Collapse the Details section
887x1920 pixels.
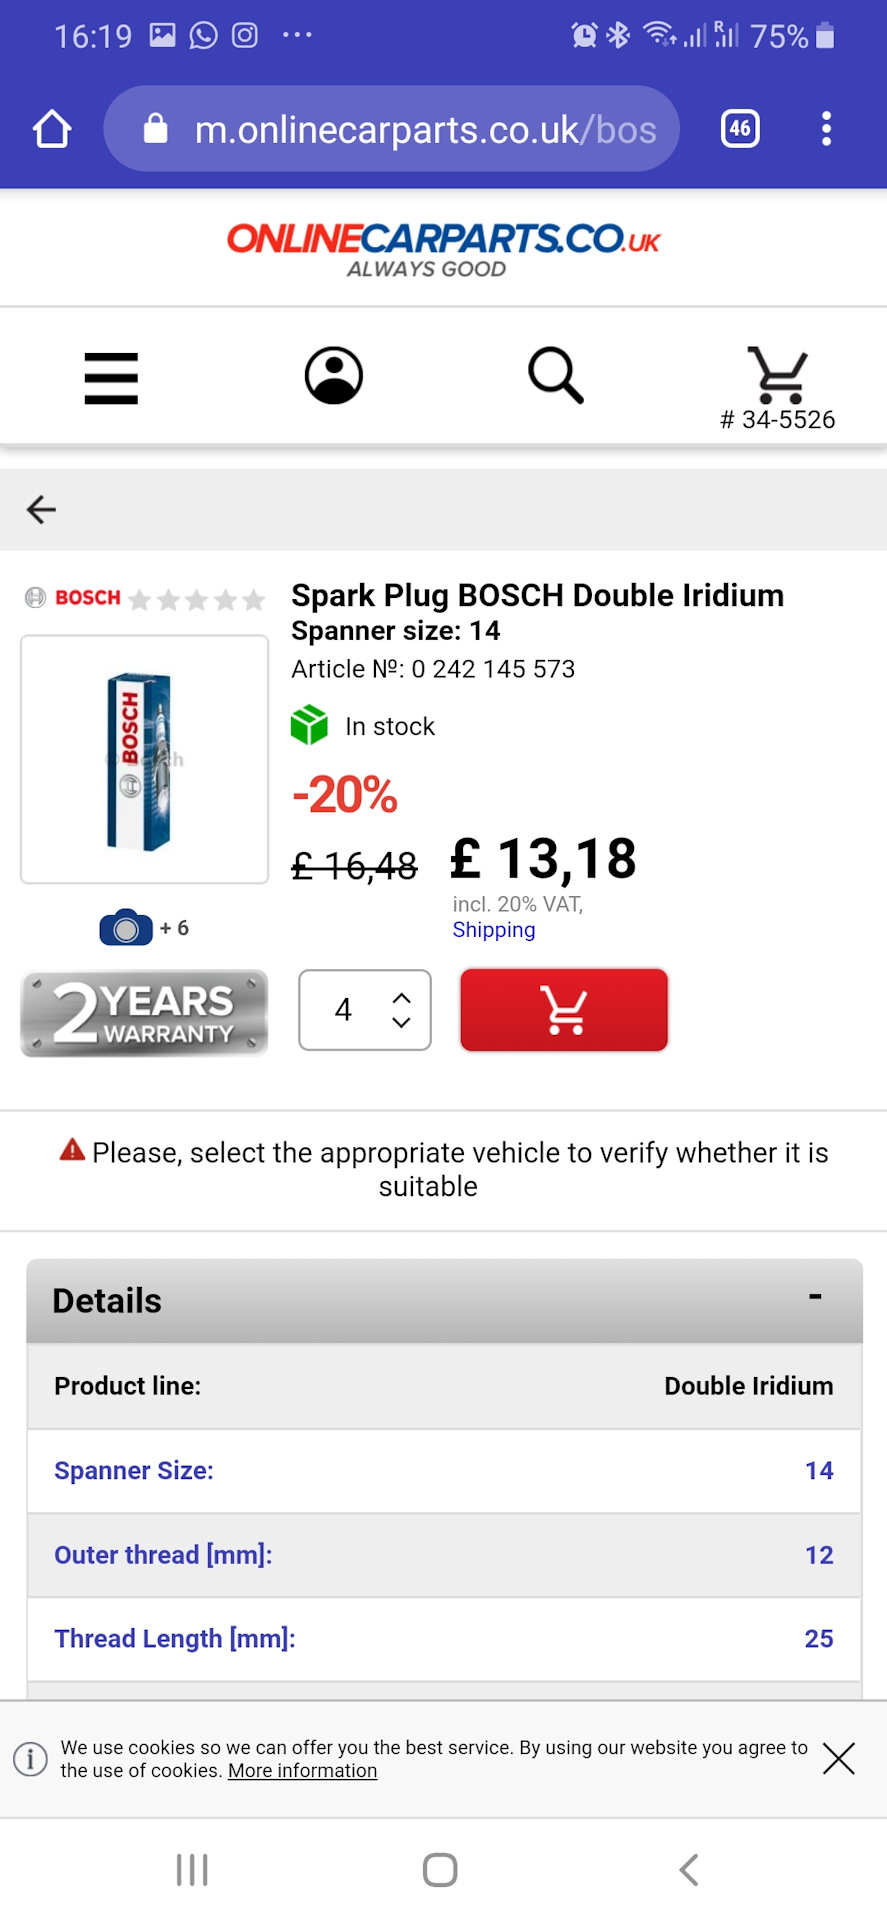click(x=815, y=1297)
